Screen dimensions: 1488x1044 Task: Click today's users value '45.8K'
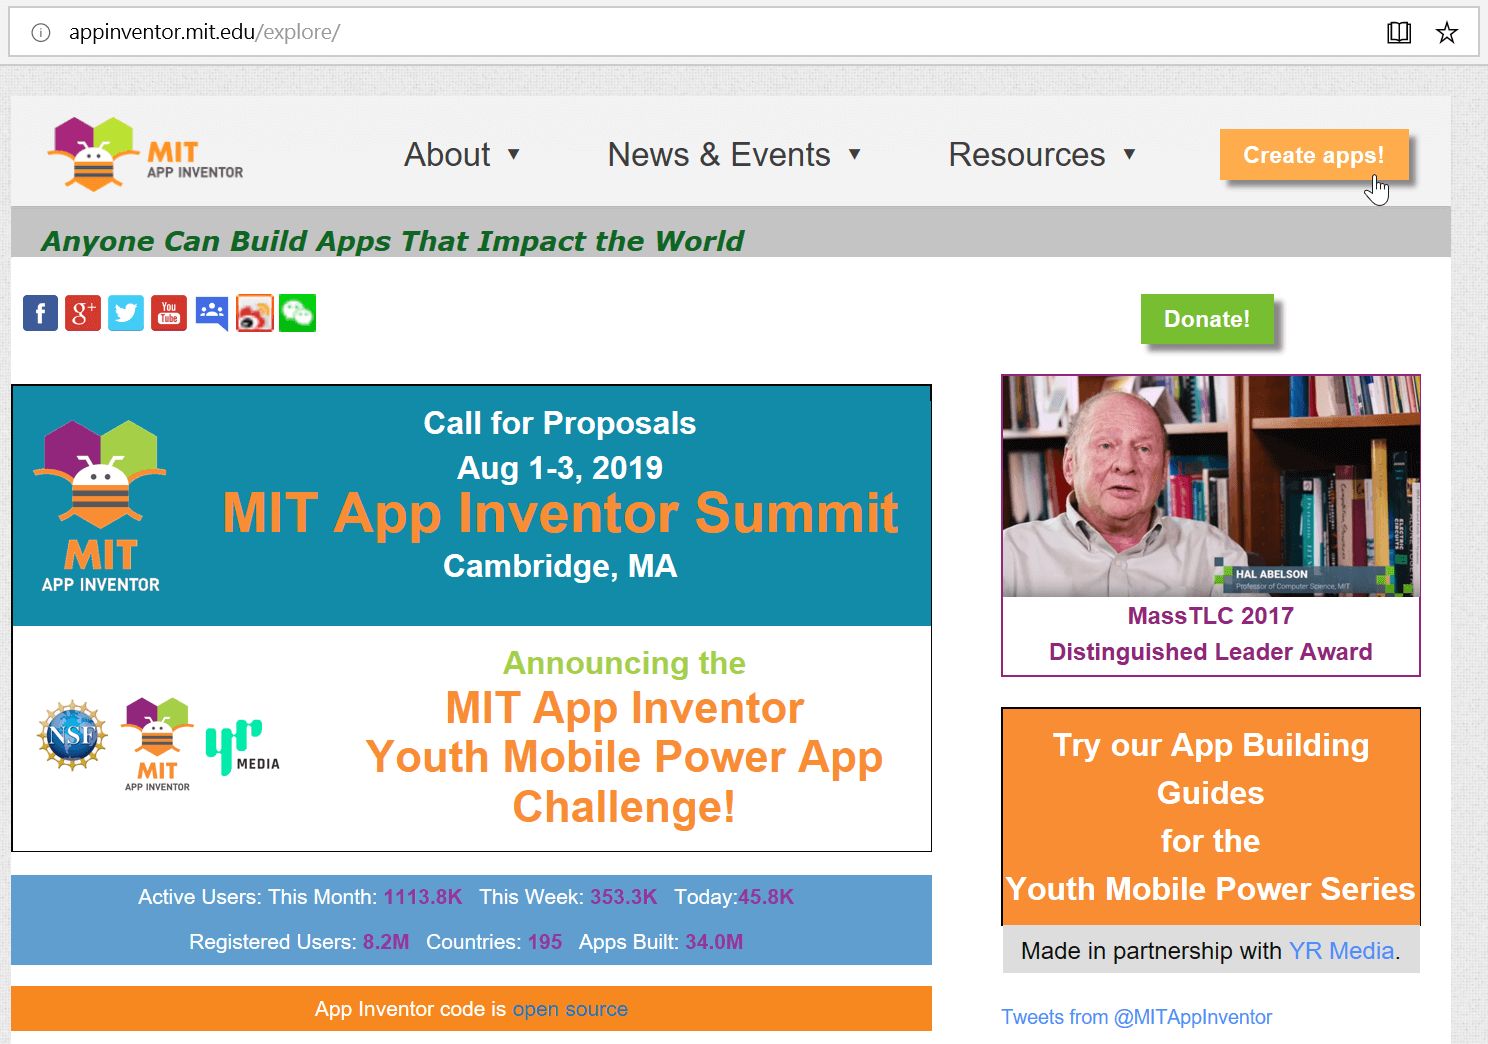click(x=766, y=897)
